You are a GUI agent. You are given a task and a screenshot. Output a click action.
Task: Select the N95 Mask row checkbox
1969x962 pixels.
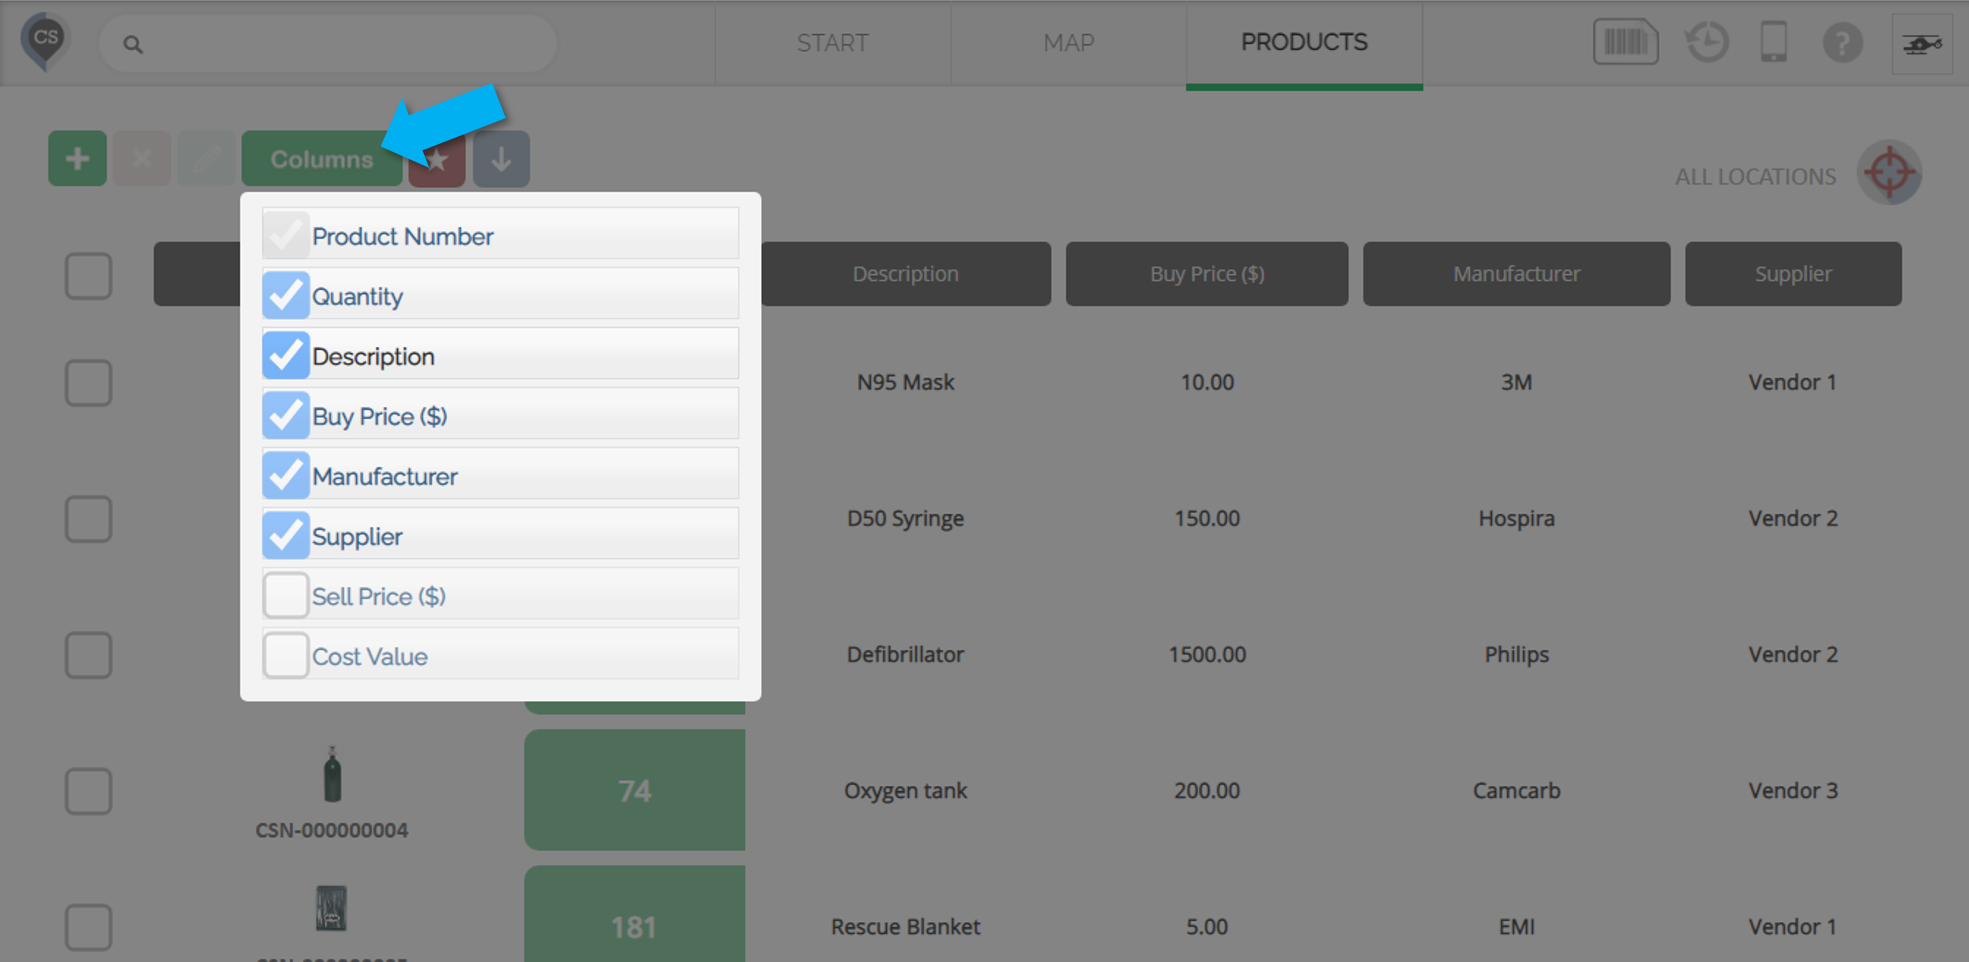click(88, 383)
